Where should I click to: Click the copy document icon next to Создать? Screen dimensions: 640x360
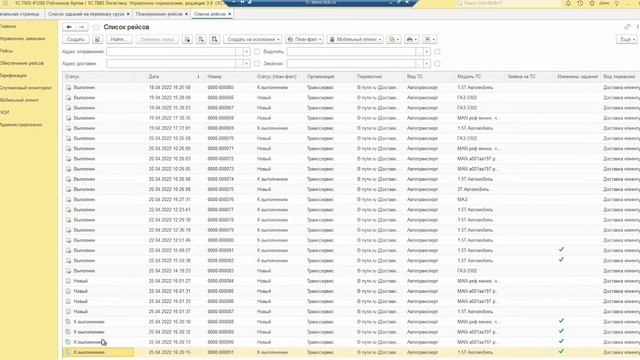click(97, 39)
